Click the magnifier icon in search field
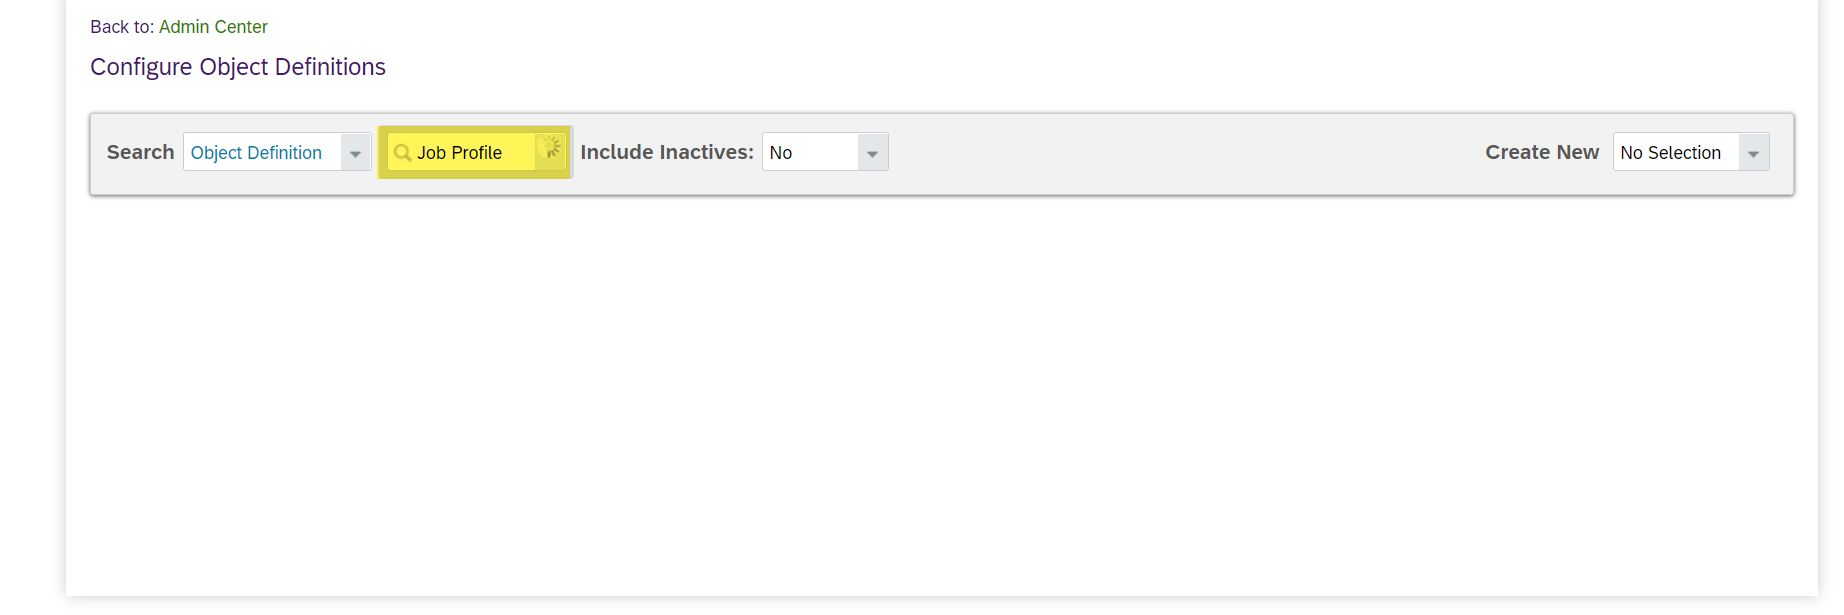This screenshot has height=615, width=1844. click(x=402, y=153)
